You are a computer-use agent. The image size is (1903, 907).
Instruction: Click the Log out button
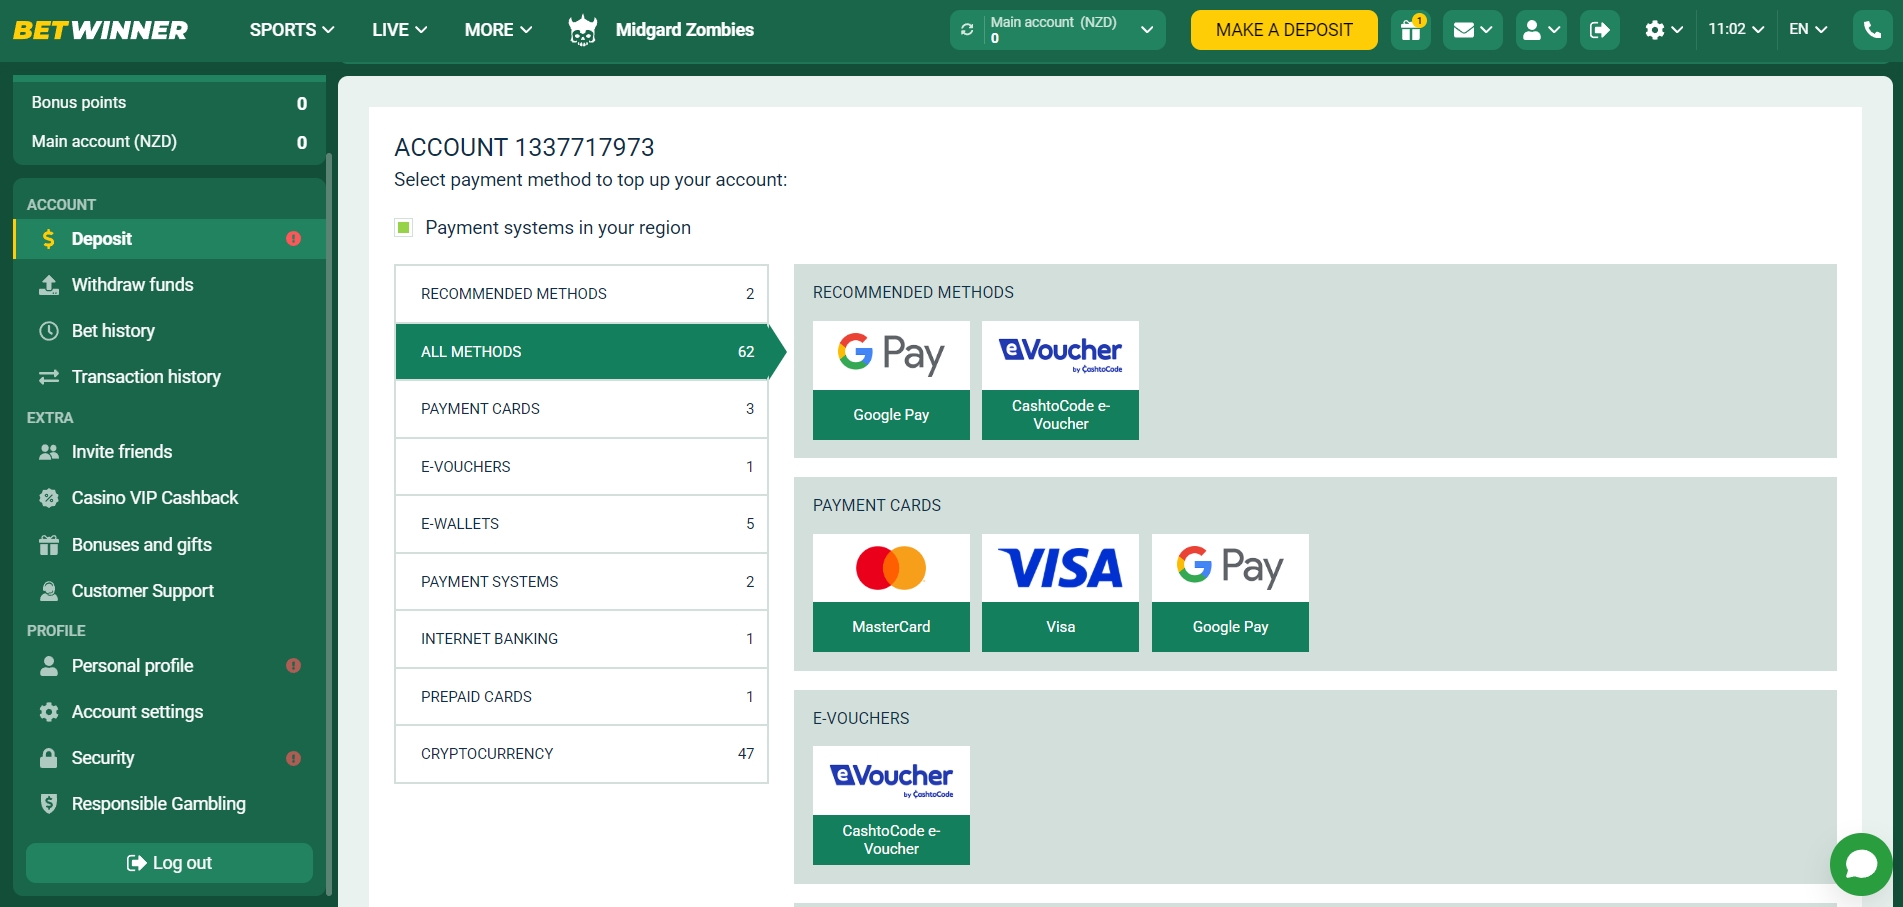(169, 863)
